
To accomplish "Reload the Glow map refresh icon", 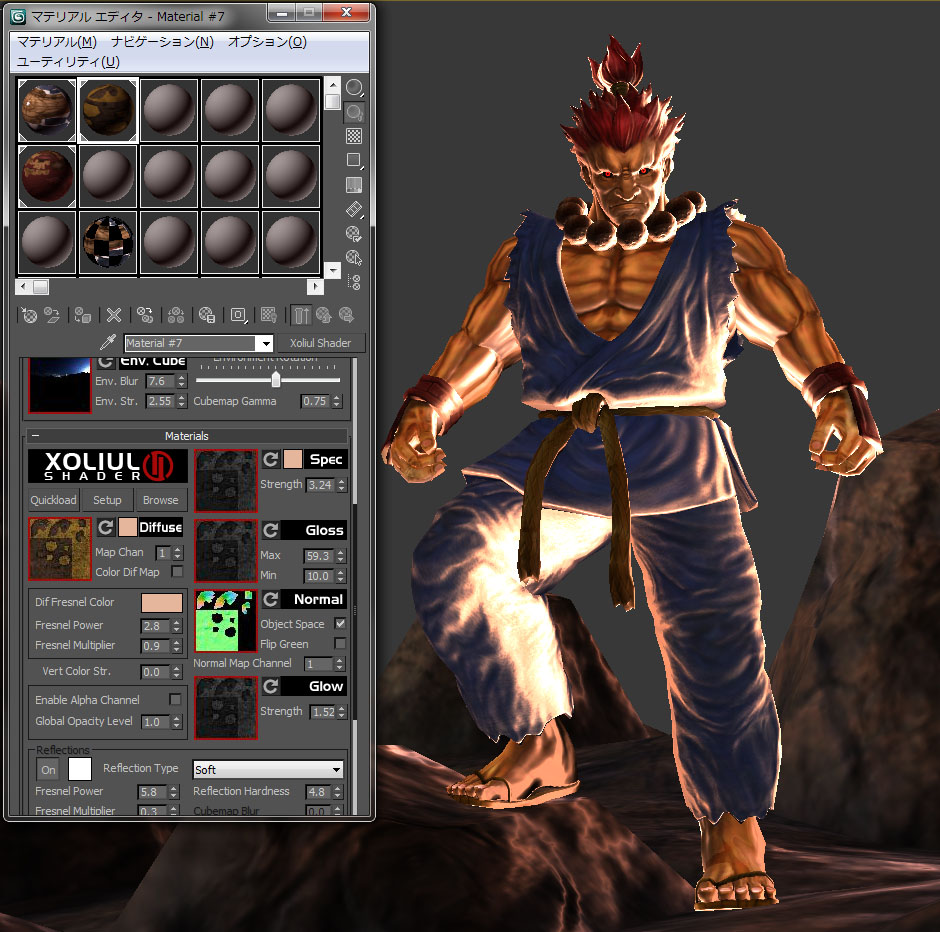I will 270,686.
